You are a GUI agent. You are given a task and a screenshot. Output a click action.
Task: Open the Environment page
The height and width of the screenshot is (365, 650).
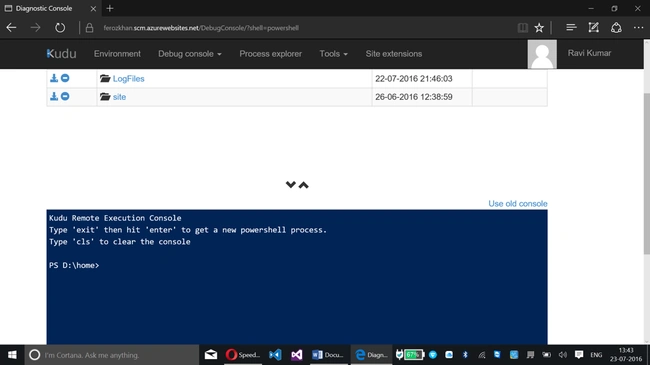[117, 54]
